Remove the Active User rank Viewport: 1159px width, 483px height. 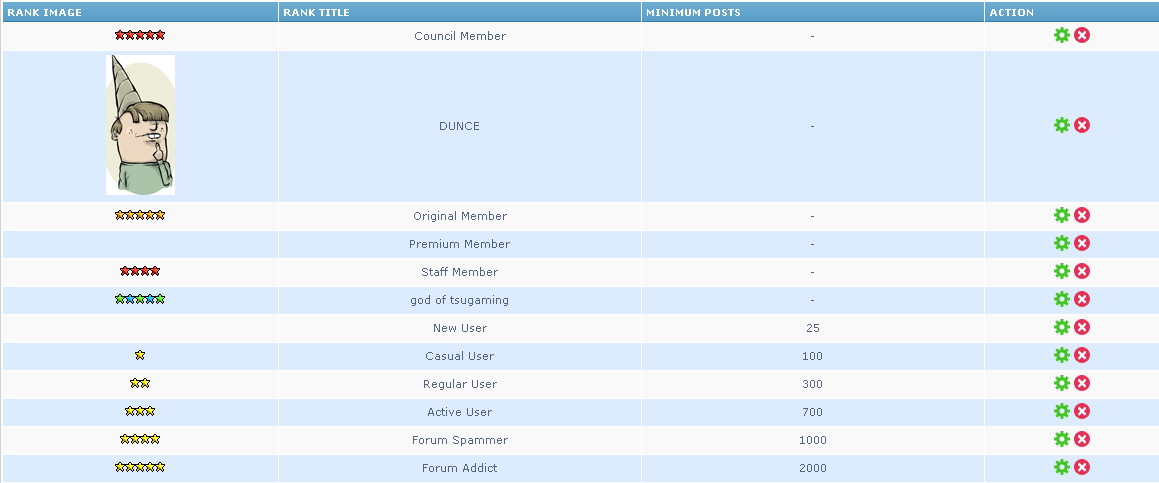point(1082,411)
